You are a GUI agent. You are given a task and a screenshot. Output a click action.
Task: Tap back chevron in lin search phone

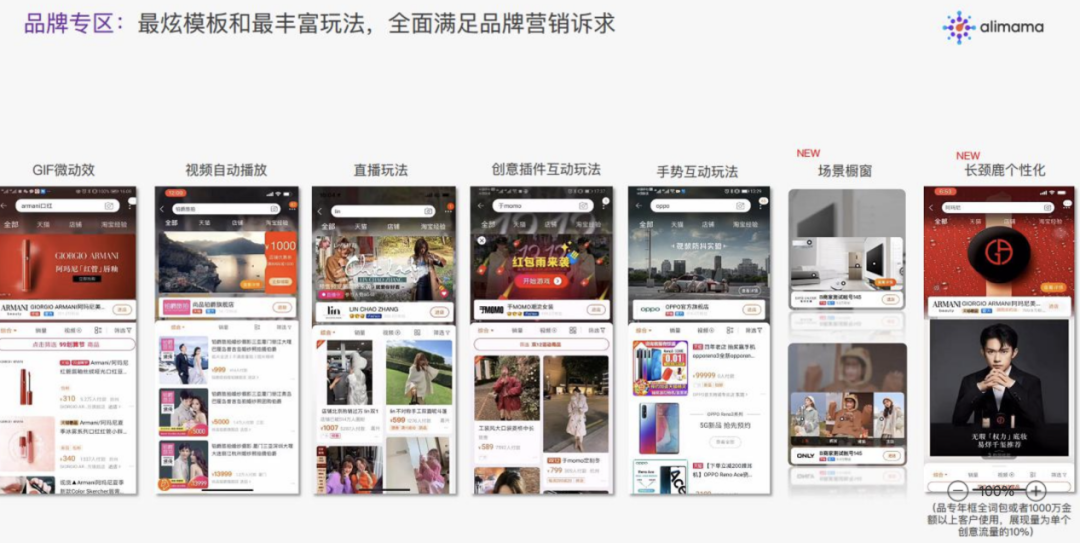[x=320, y=211]
